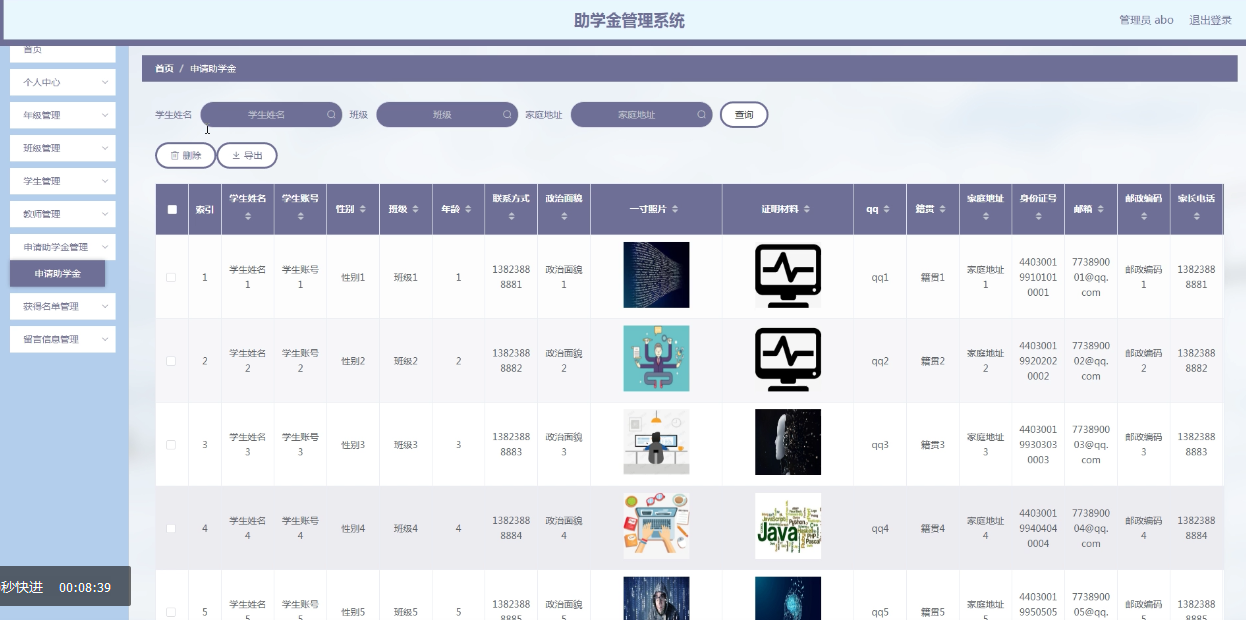This screenshot has height=620, width=1246.
Task: Focus the 家庭地址 search input
Action: (641, 115)
